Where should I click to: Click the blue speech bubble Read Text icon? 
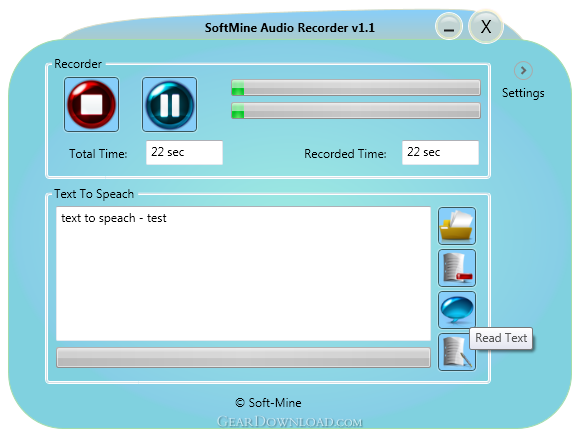457,310
